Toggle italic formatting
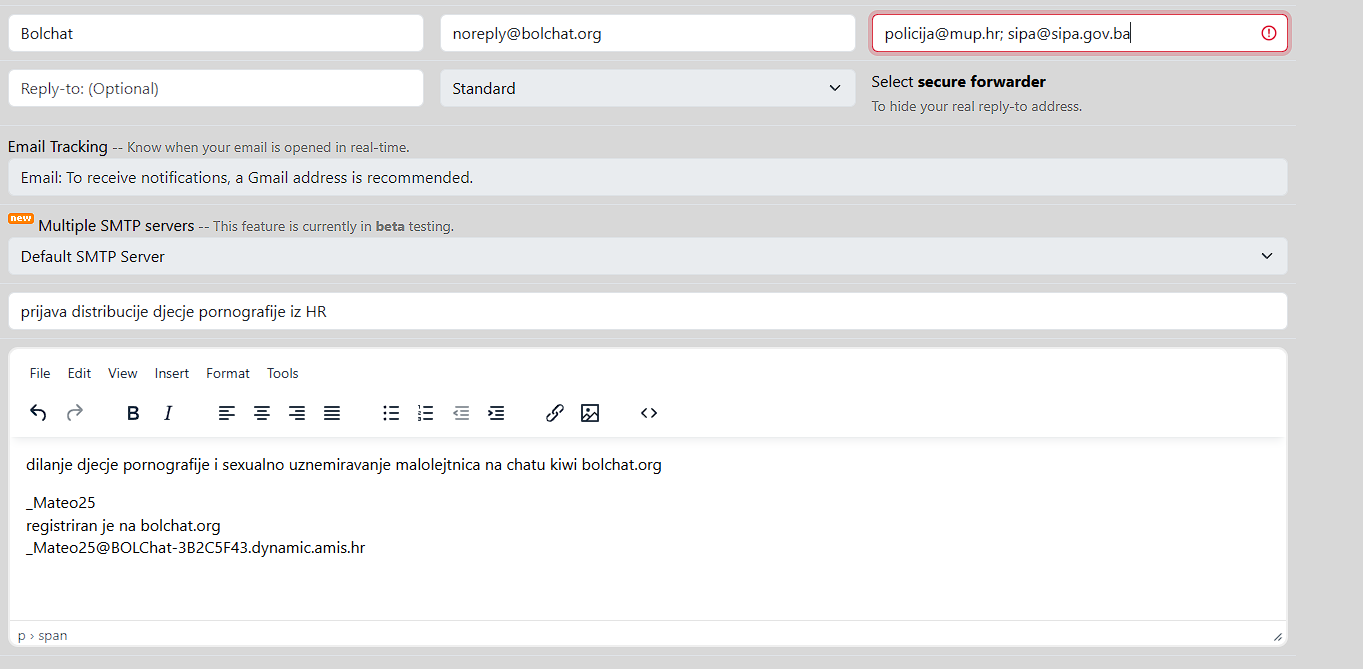This screenshot has height=669, width=1363. [x=168, y=413]
